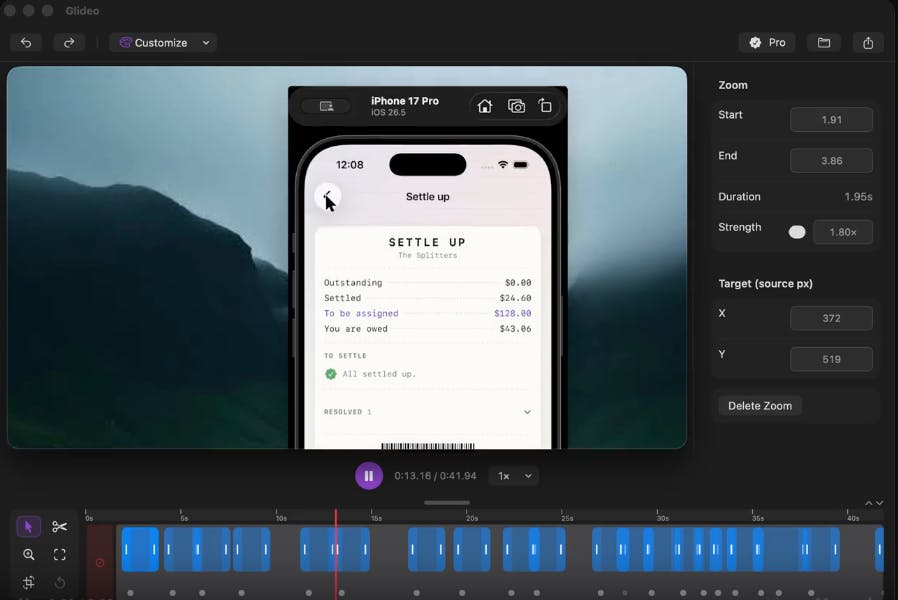Viewport: 898px width, 600px height.
Task: Click the To be assigned row label
Action: point(361,313)
